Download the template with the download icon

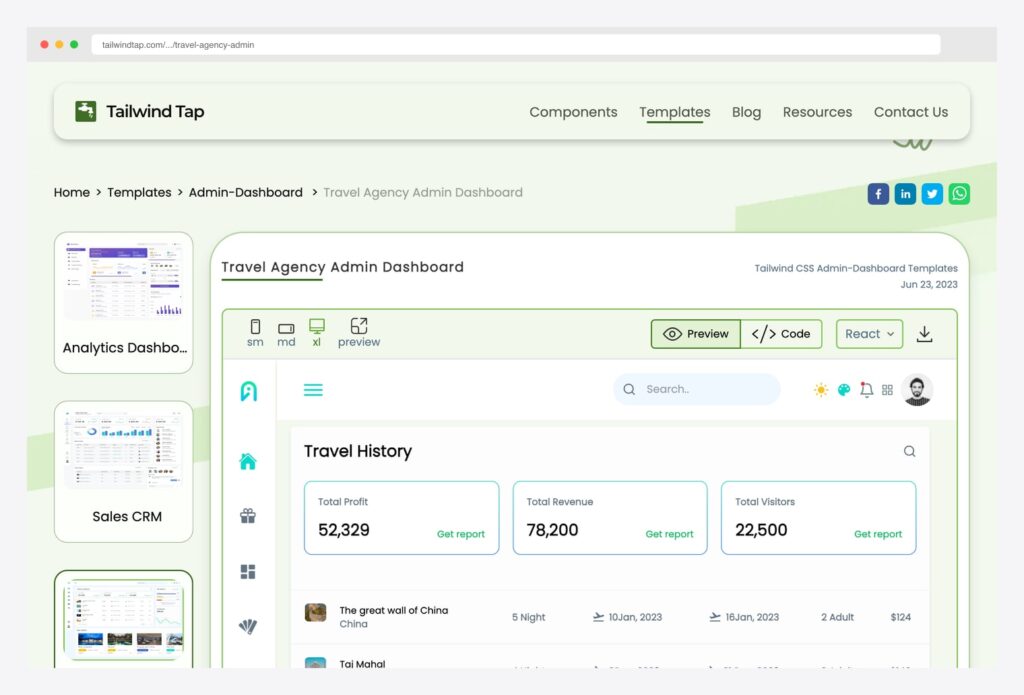924,334
